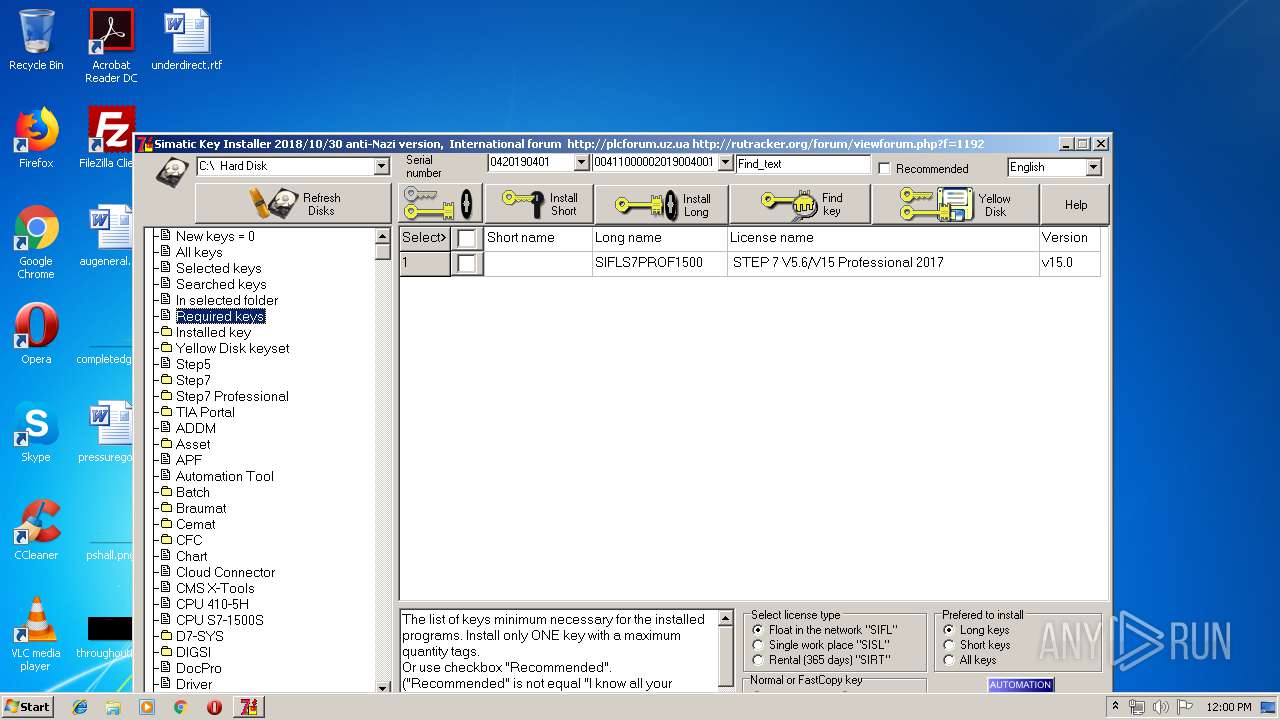
Task: Open the Help button
Action: tap(1076, 204)
